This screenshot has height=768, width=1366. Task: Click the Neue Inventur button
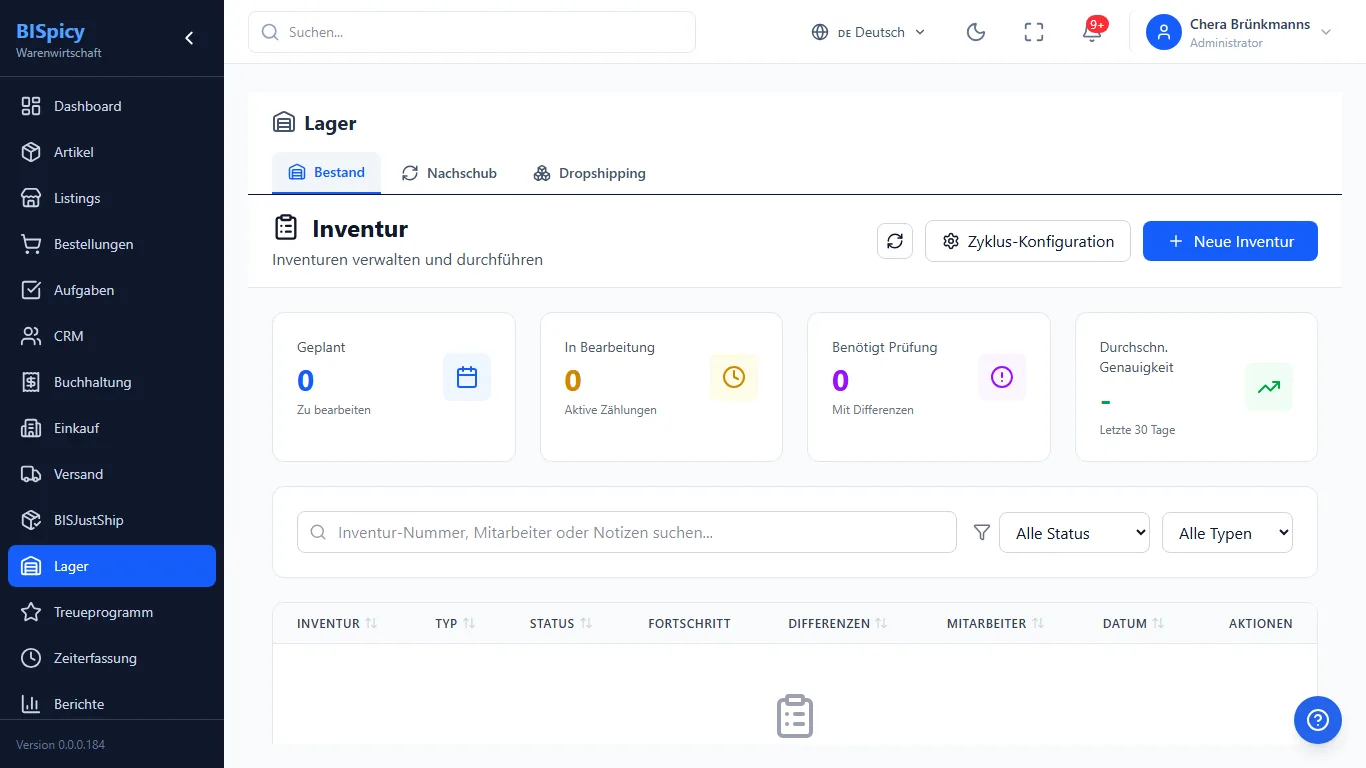coord(1230,241)
